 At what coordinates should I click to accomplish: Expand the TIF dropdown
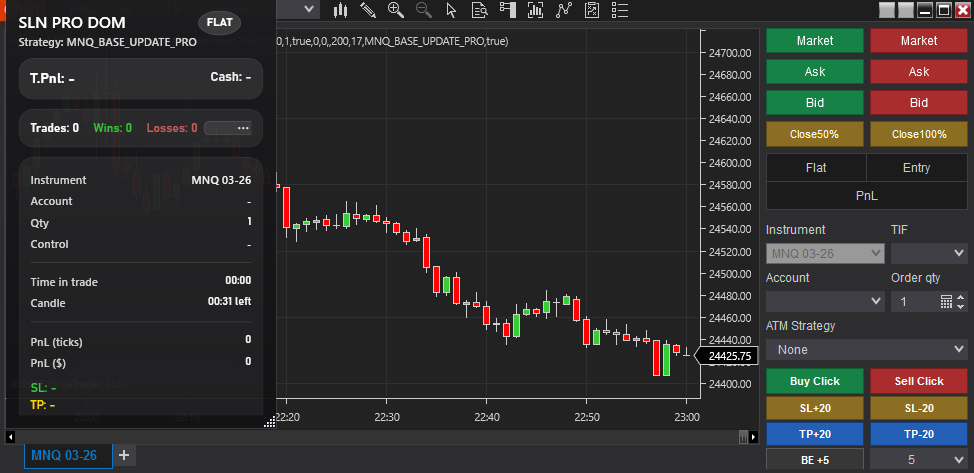coord(928,253)
